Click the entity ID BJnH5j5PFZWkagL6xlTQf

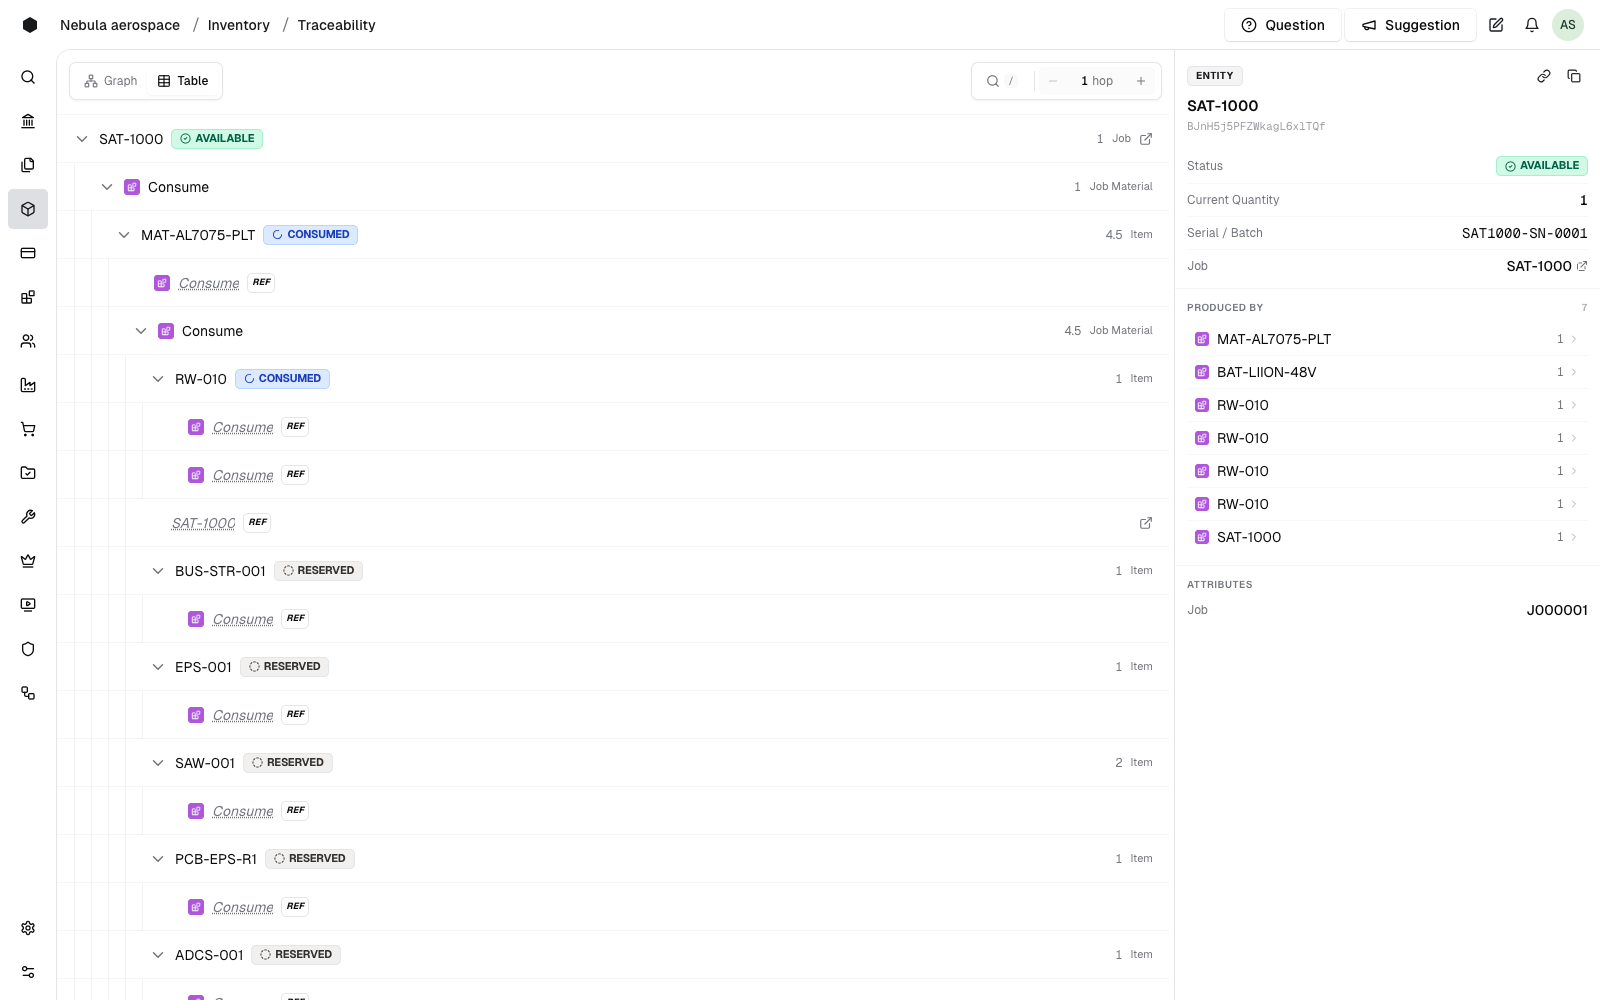point(1256,127)
